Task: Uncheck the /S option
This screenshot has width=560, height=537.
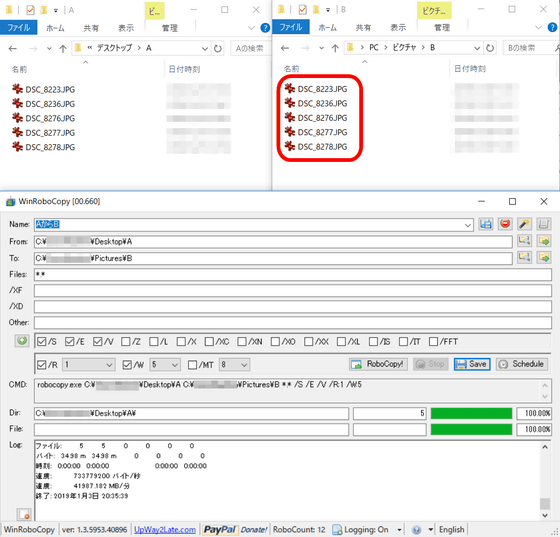Action: (x=41, y=342)
